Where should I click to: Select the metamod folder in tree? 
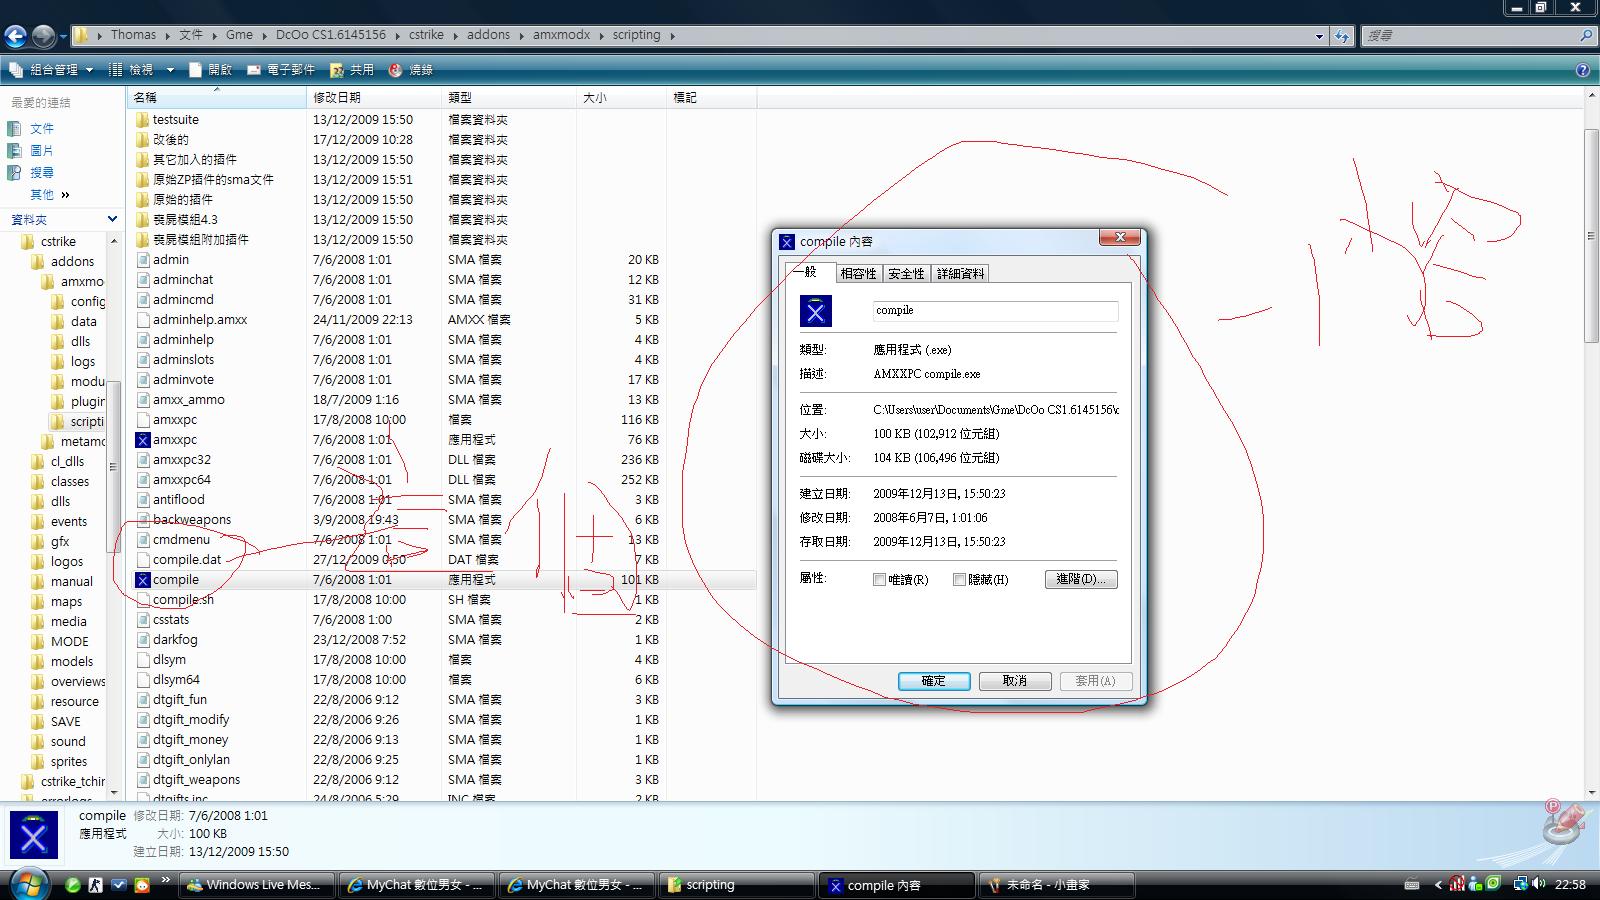click(x=82, y=442)
